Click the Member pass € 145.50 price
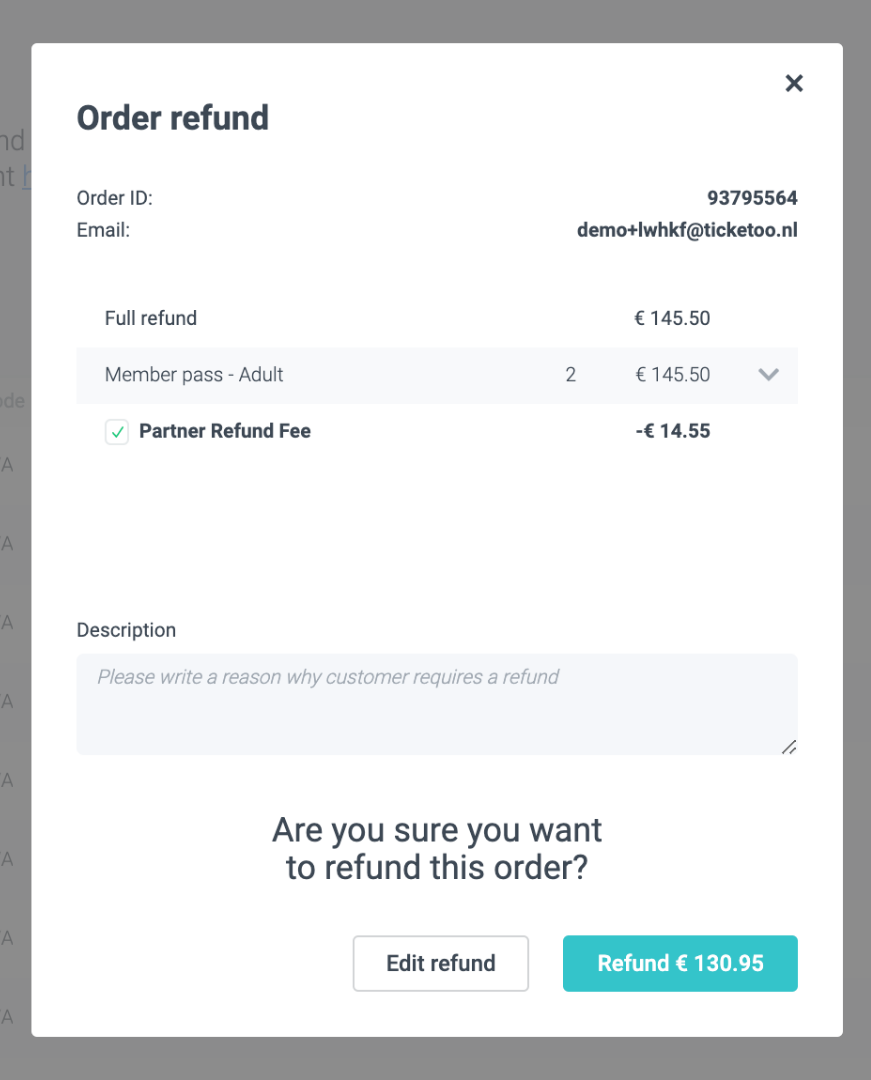 pos(672,375)
